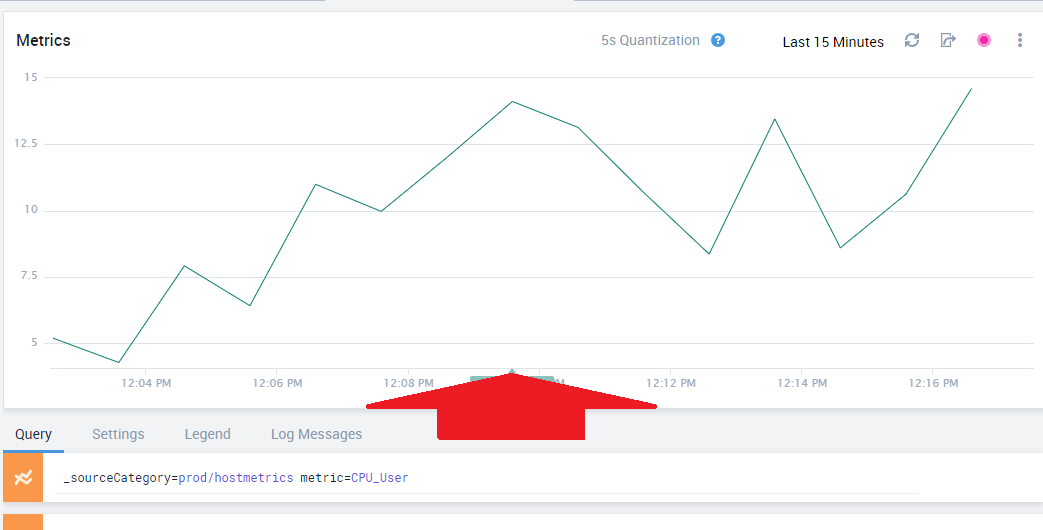Open the Last 15 Minutes time range
Viewport: 1043px width, 530px height.
click(x=833, y=42)
